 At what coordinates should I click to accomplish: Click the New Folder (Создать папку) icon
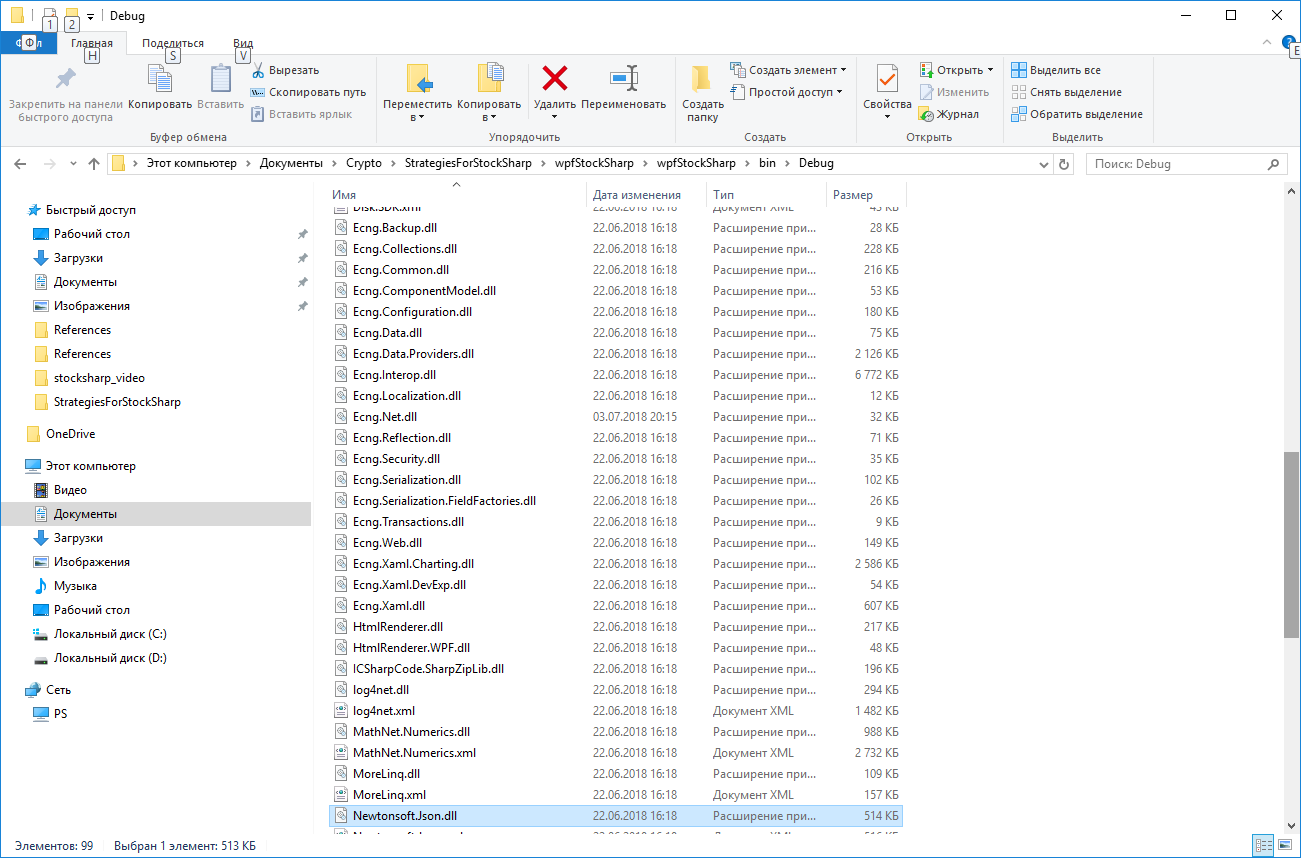pyautogui.click(x=702, y=80)
